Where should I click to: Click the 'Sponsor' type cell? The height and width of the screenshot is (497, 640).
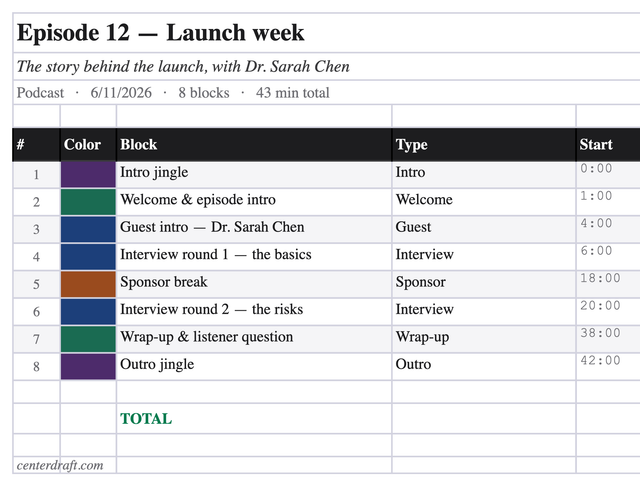[x=484, y=284]
